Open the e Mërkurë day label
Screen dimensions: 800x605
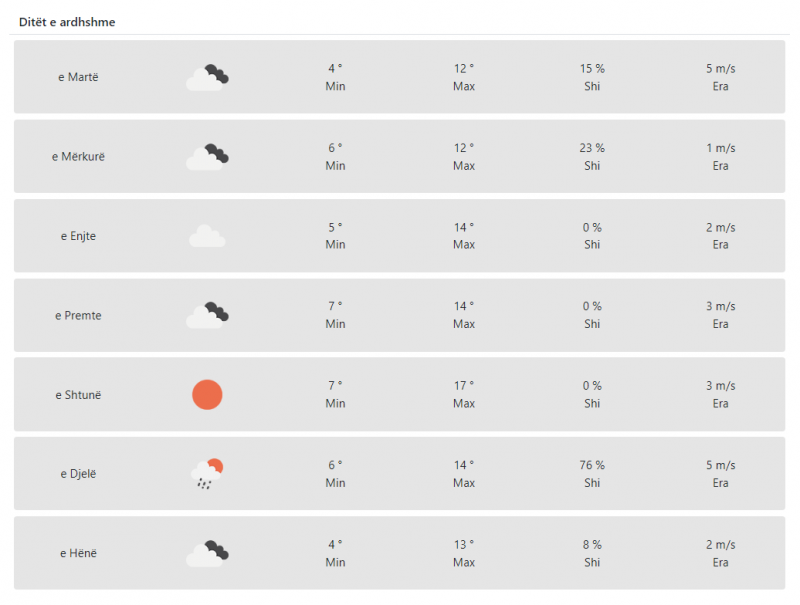coord(78,157)
